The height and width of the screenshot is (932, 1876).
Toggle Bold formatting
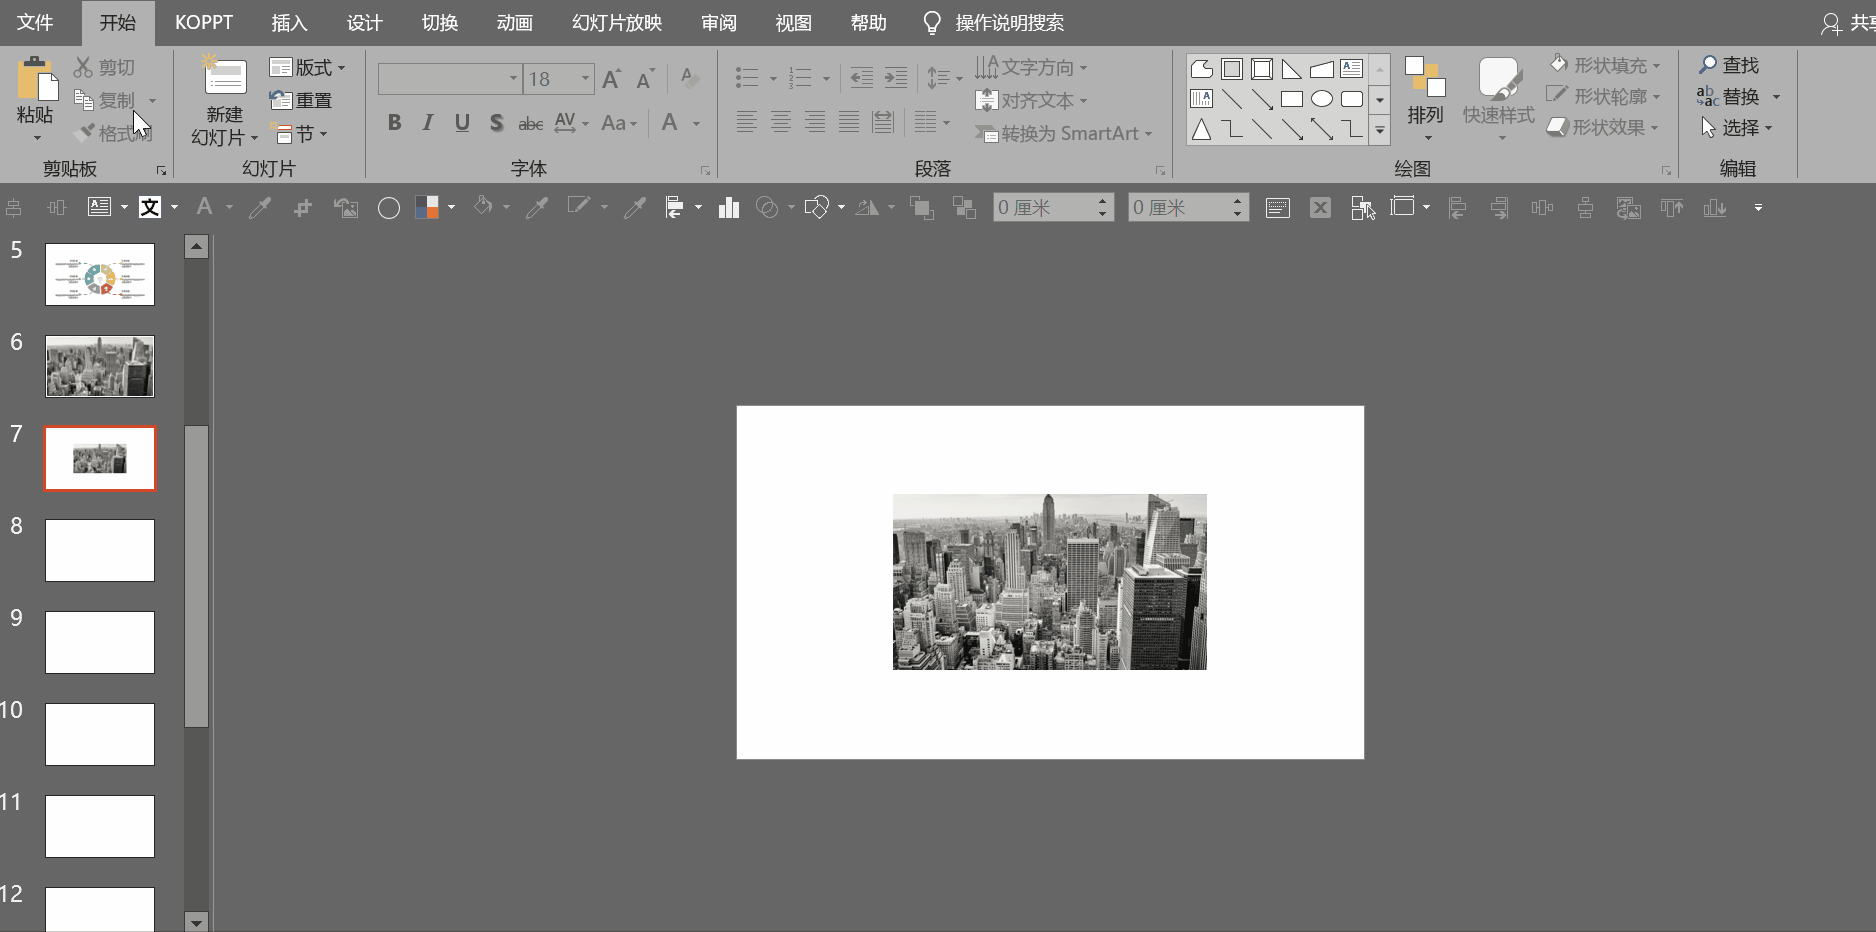[x=394, y=123]
